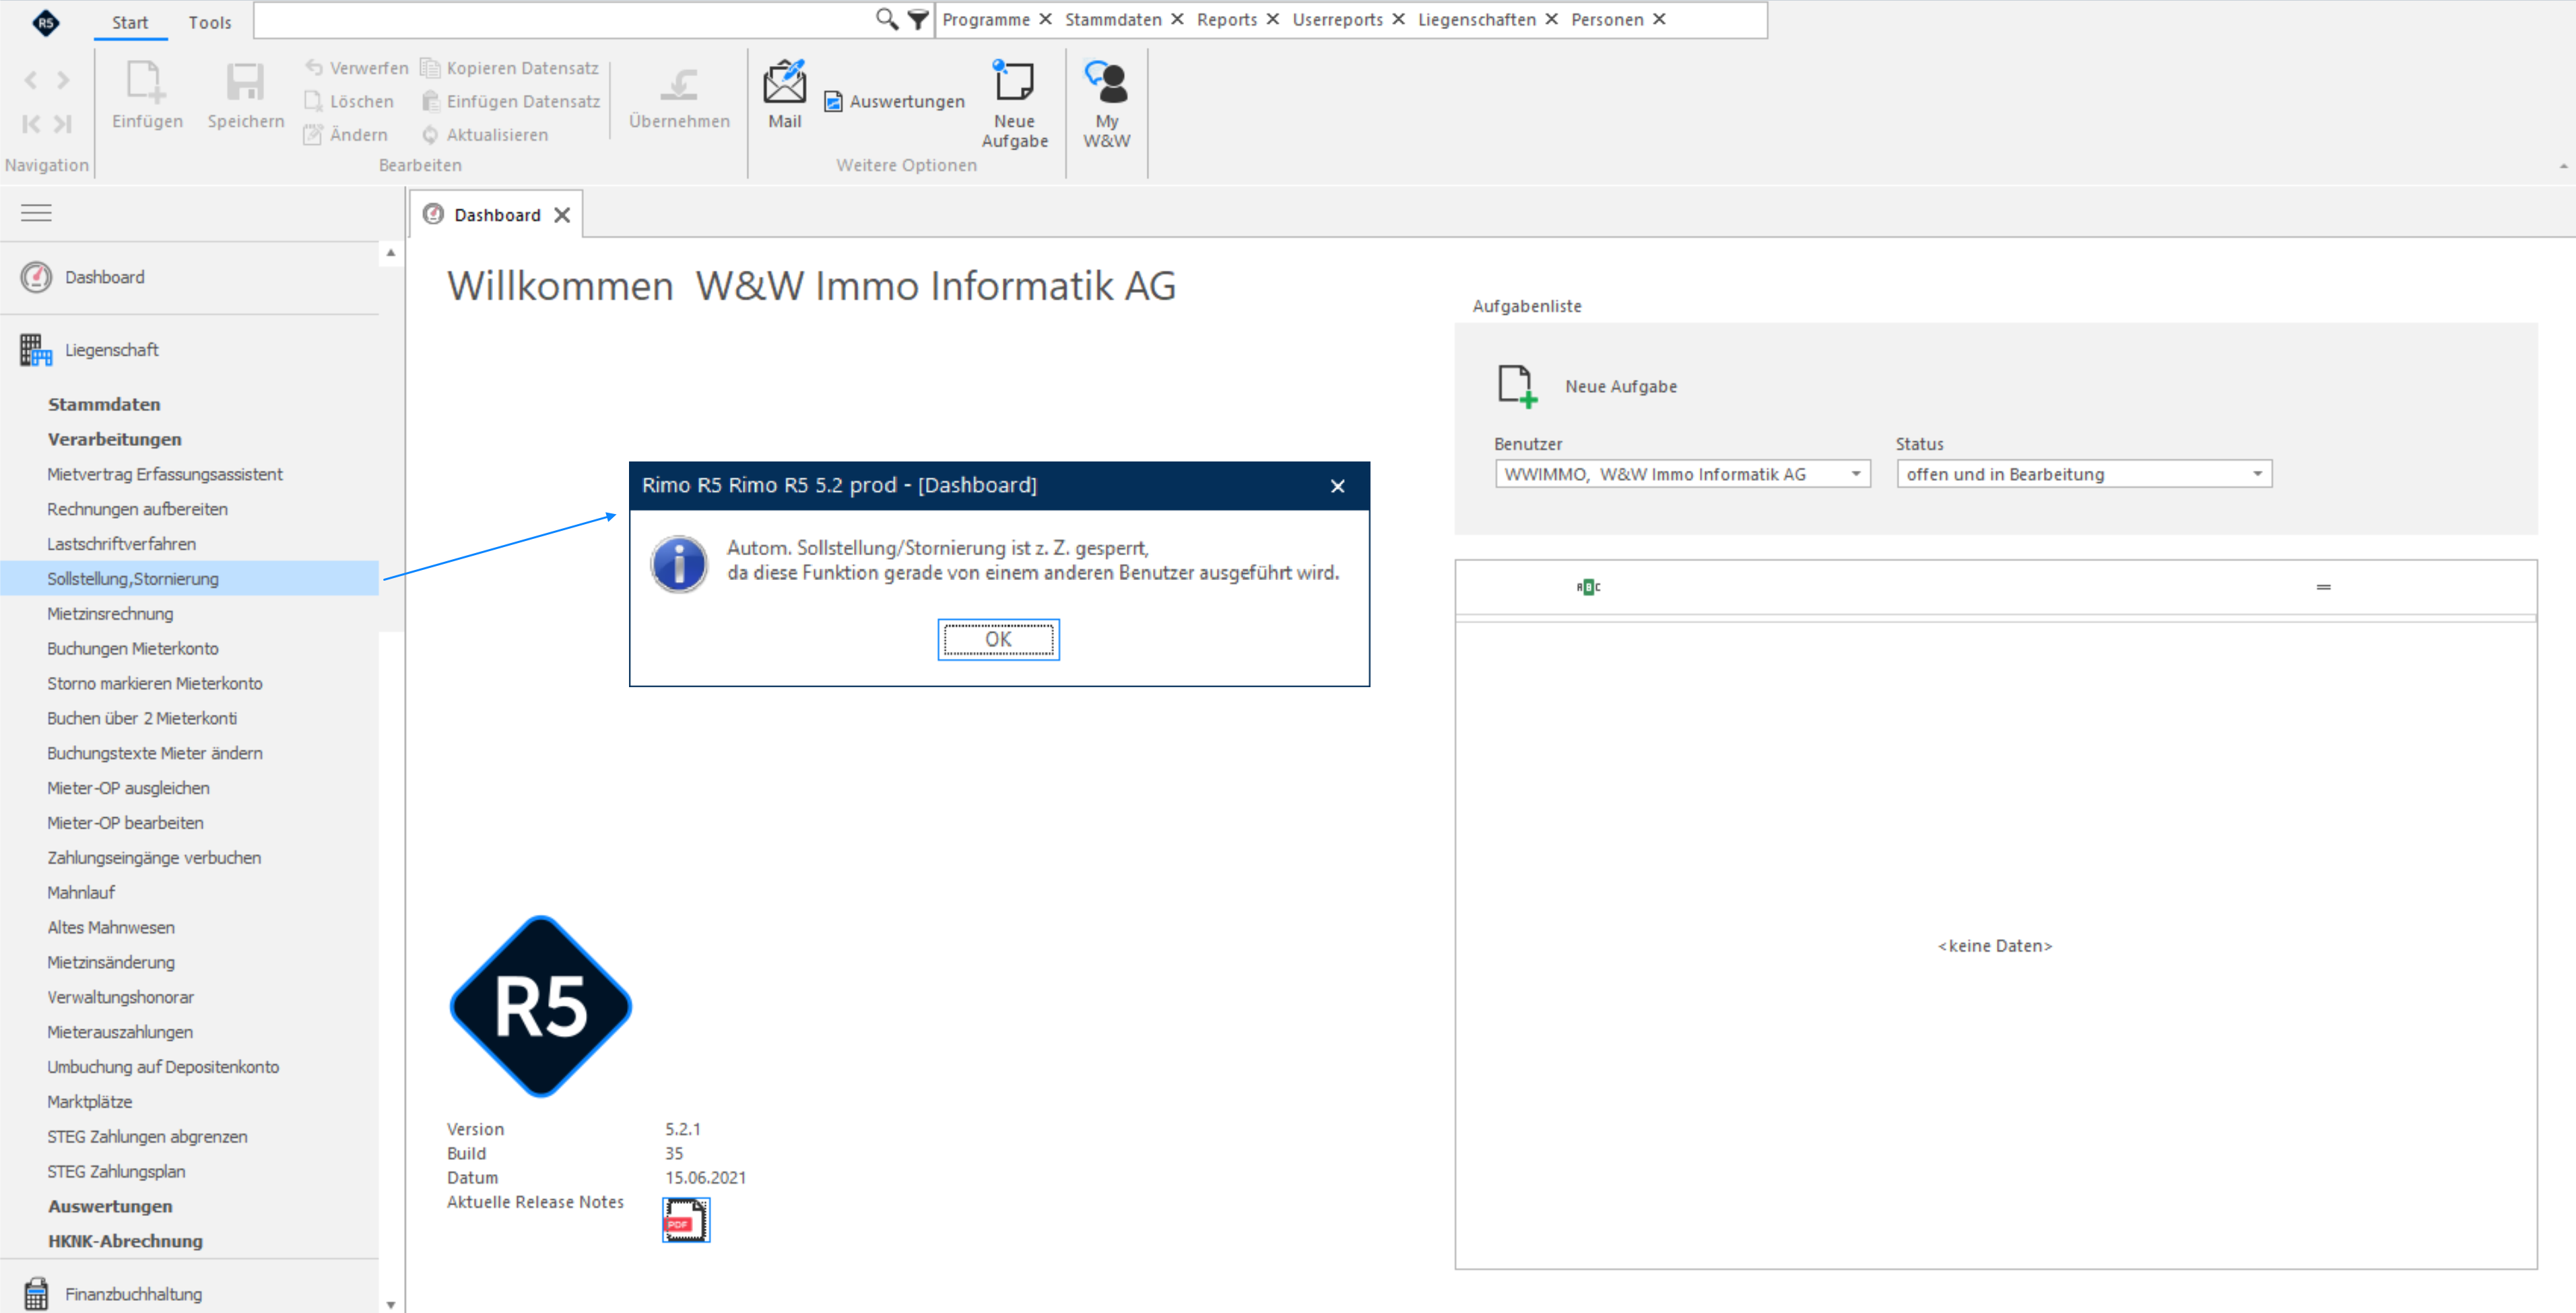
Task: Click Löschen in the Bearbeiten group
Action: 349,102
